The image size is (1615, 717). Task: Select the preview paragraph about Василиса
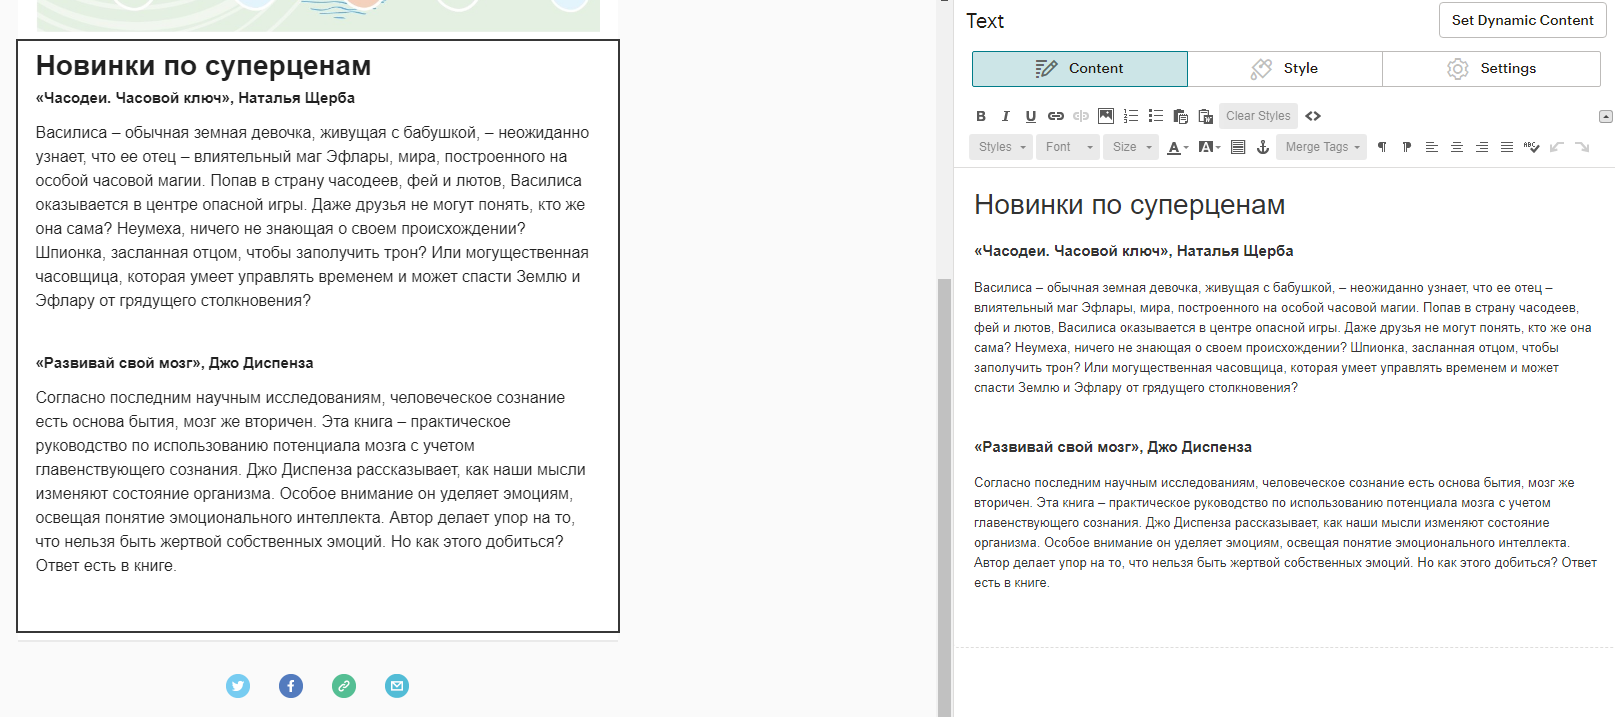(x=312, y=217)
